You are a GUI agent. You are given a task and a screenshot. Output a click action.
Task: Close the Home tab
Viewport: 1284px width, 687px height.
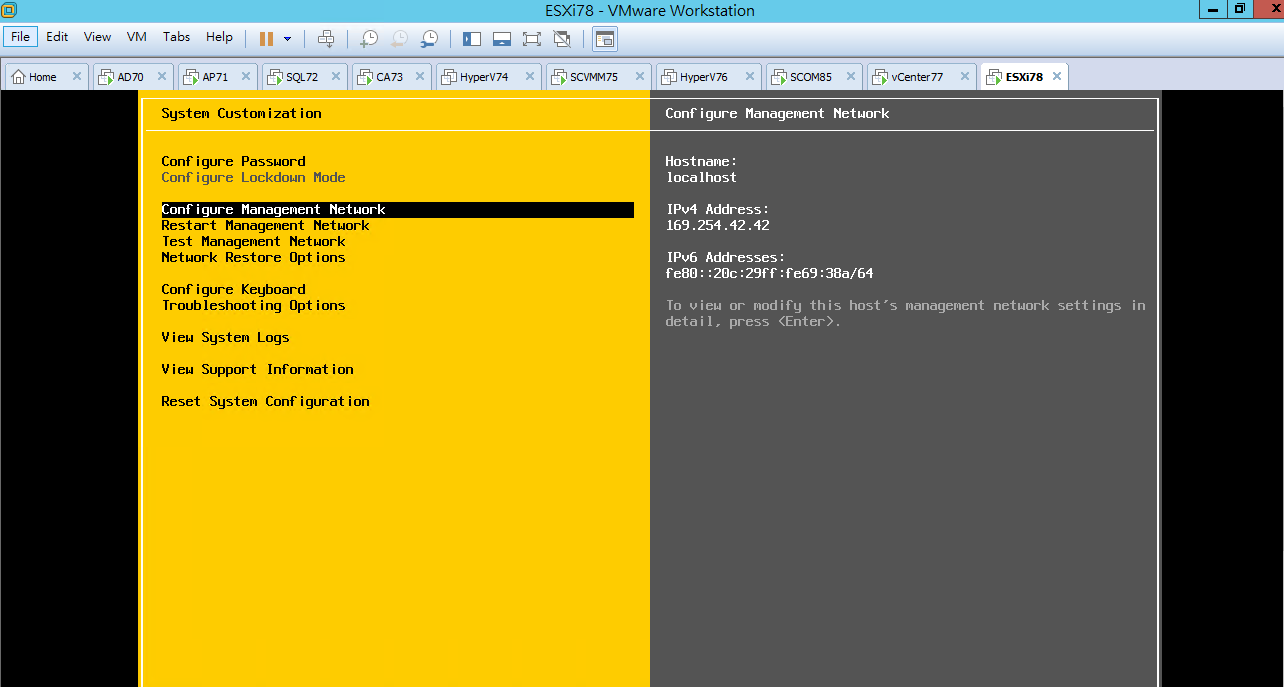point(77,77)
